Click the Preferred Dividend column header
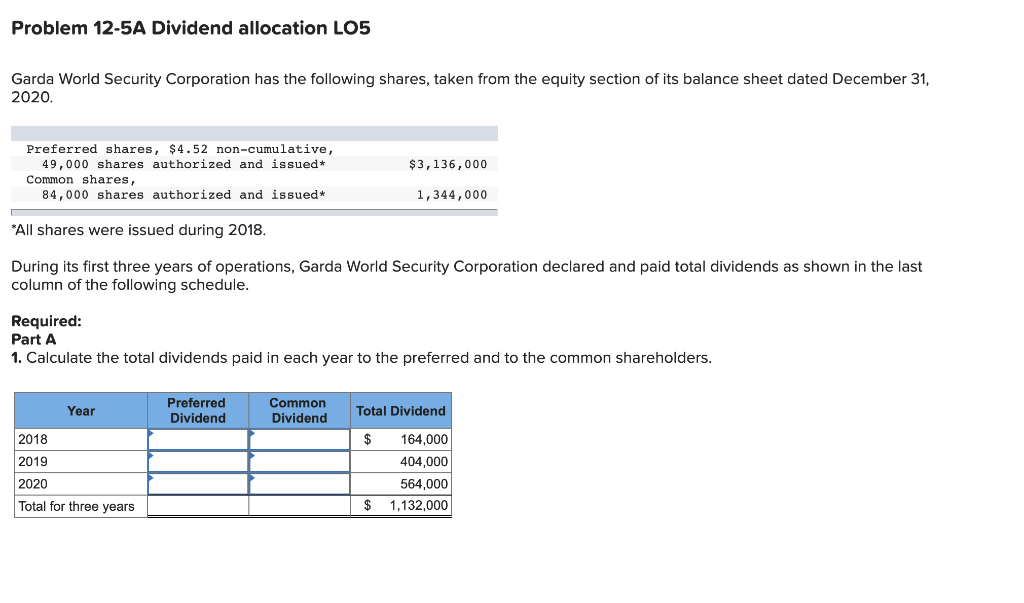The image size is (1024, 603). 198,411
